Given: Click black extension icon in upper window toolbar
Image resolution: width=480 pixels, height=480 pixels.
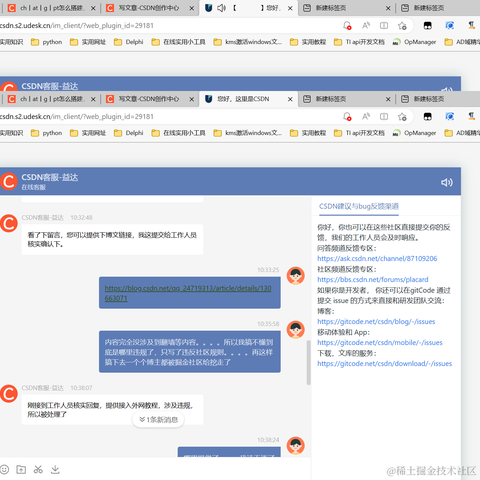Looking at the screenshot, I should pos(428,26).
